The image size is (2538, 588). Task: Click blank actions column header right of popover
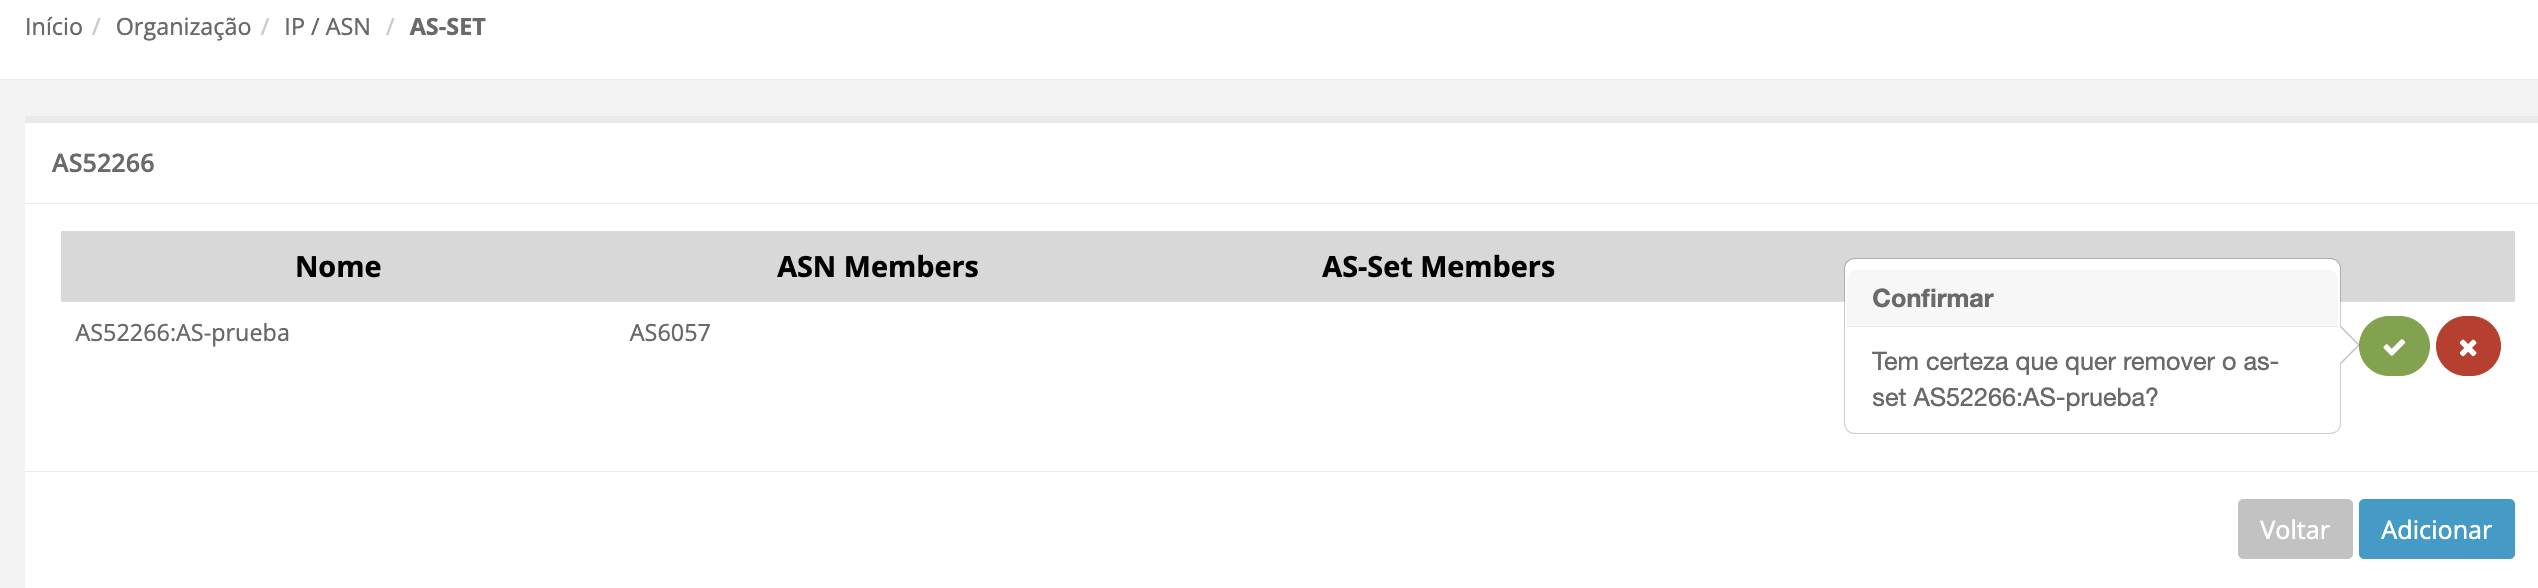(2427, 267)
